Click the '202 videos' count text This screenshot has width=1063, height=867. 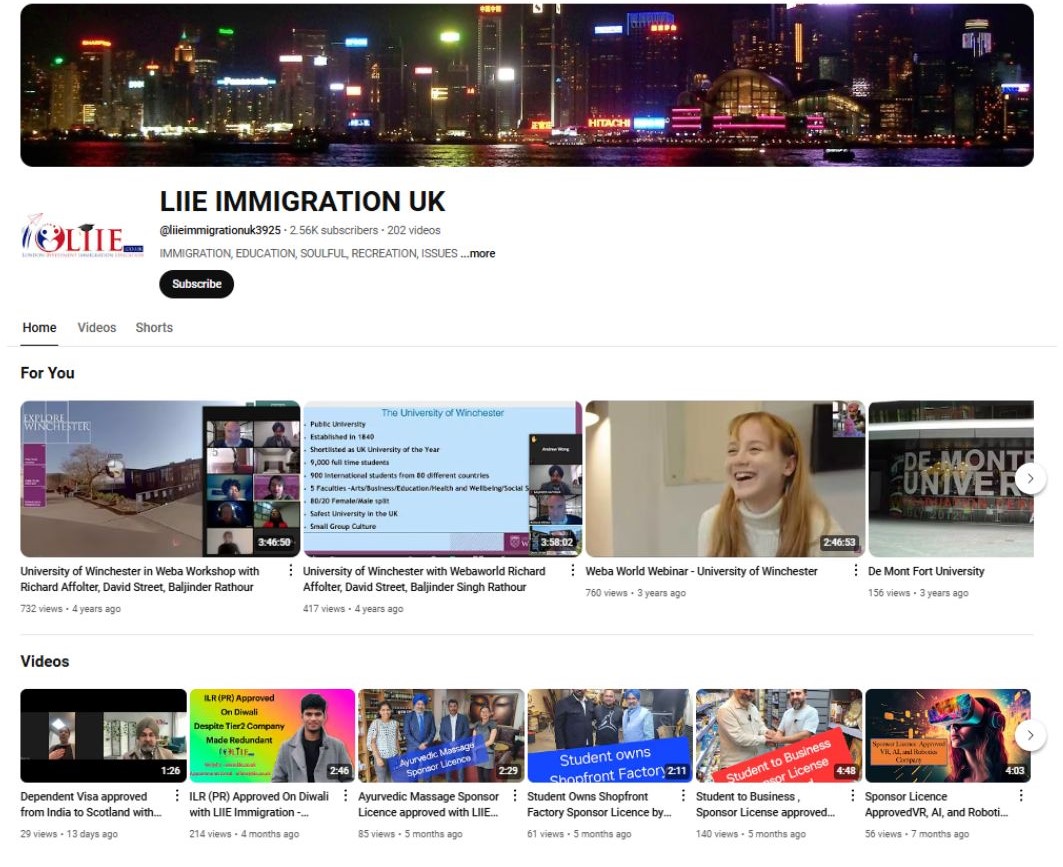(x=414, y=230)
